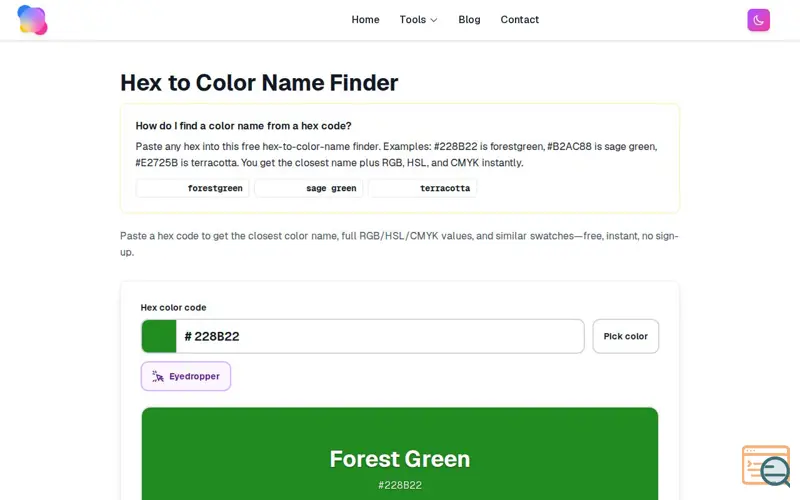Viewport: 800px width, 500px height.
Task: Open the Blog page
Action: [469, 19]
